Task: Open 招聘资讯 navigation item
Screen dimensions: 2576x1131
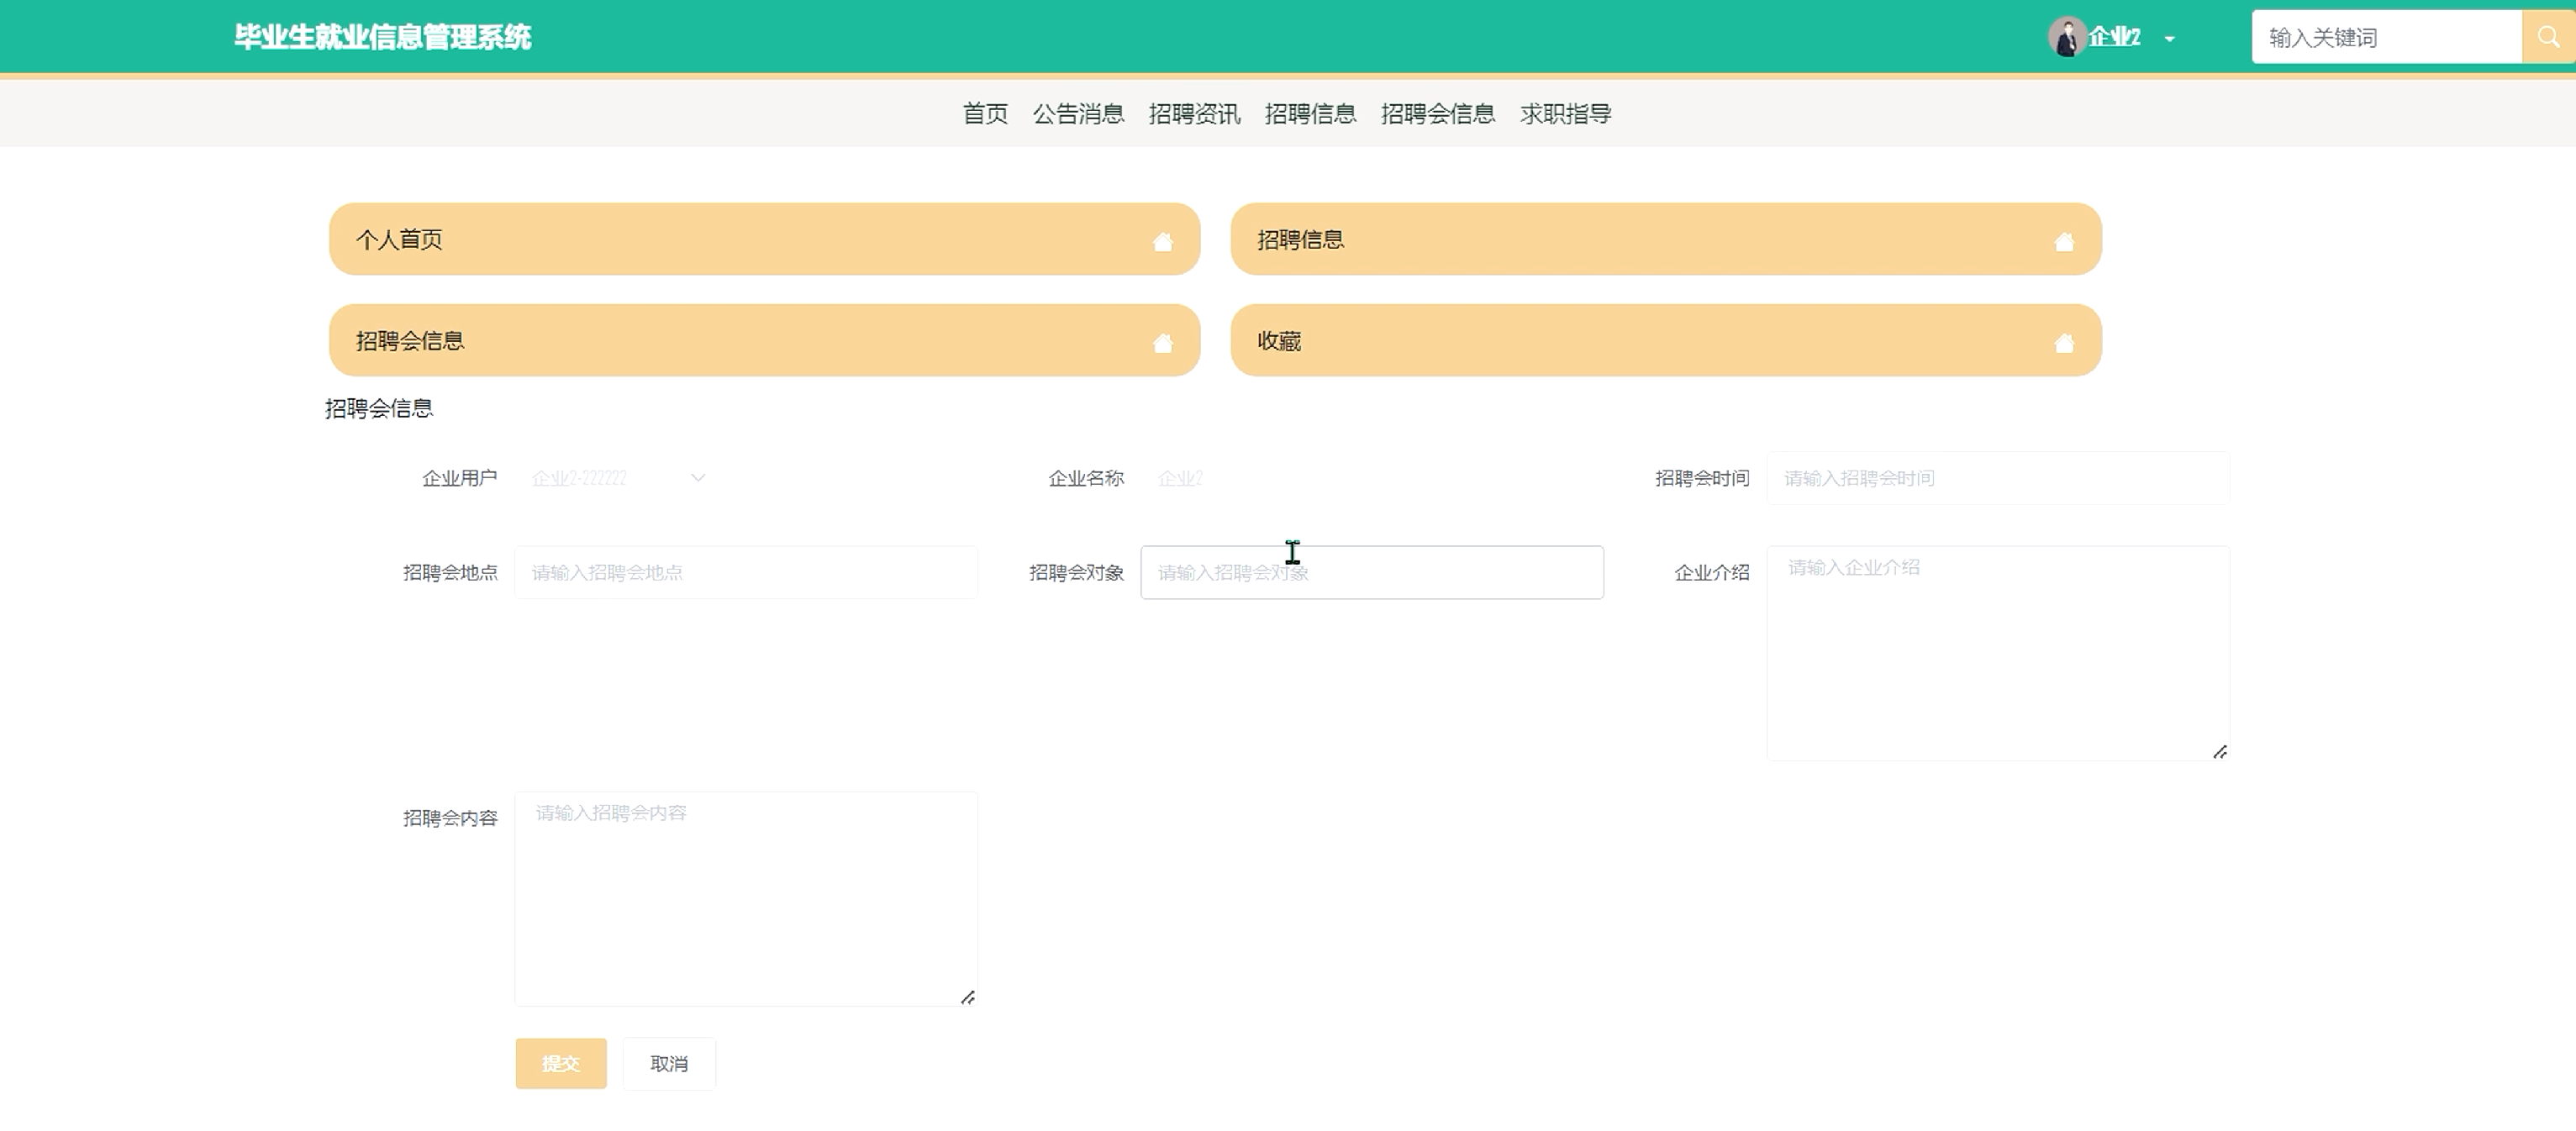Action: point(1194,114)
